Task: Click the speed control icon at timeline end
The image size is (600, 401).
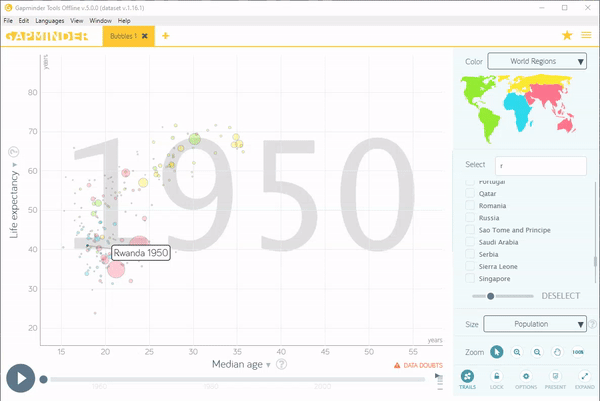Action: tap(439, 380)
